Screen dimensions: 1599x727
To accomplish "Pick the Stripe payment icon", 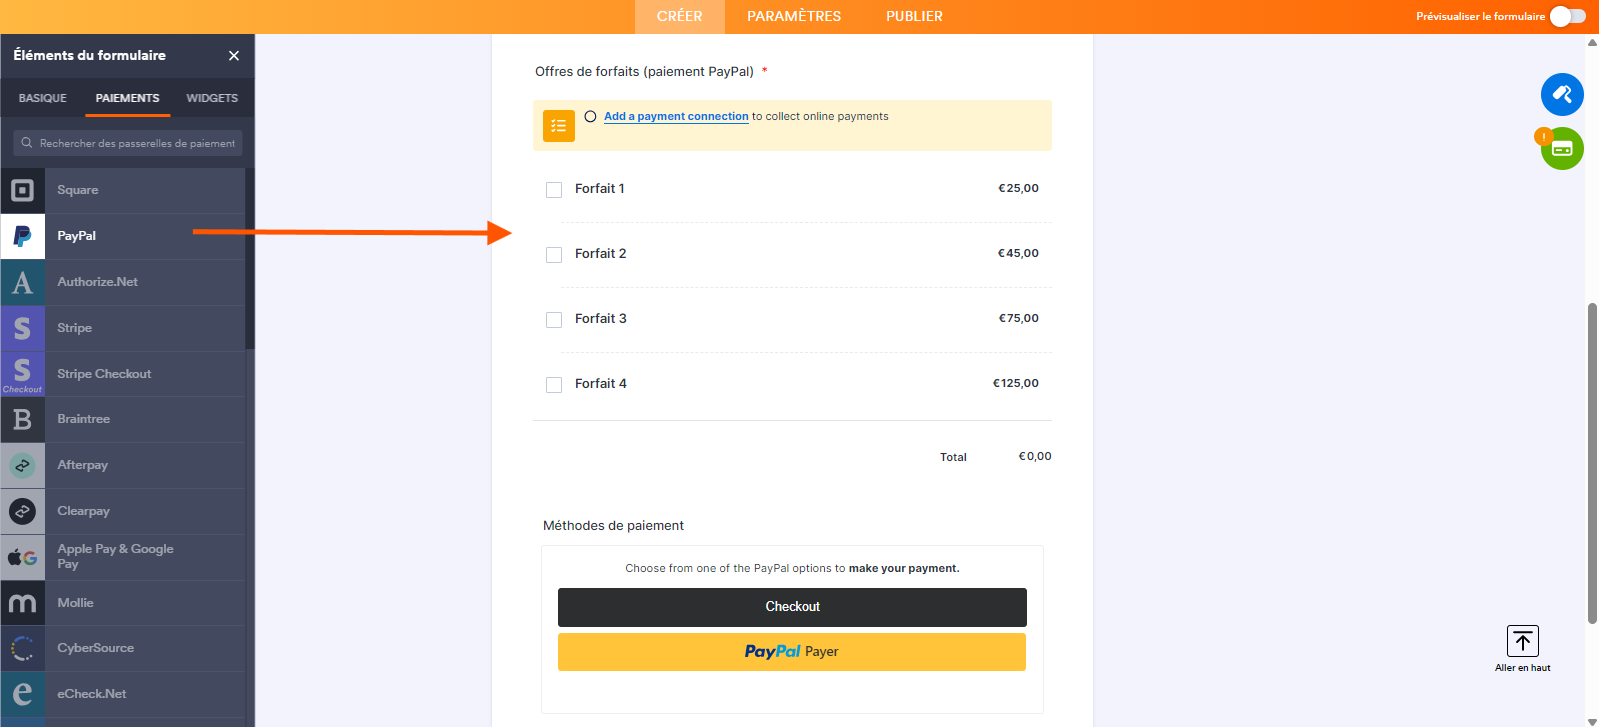I will click(22, 328).
